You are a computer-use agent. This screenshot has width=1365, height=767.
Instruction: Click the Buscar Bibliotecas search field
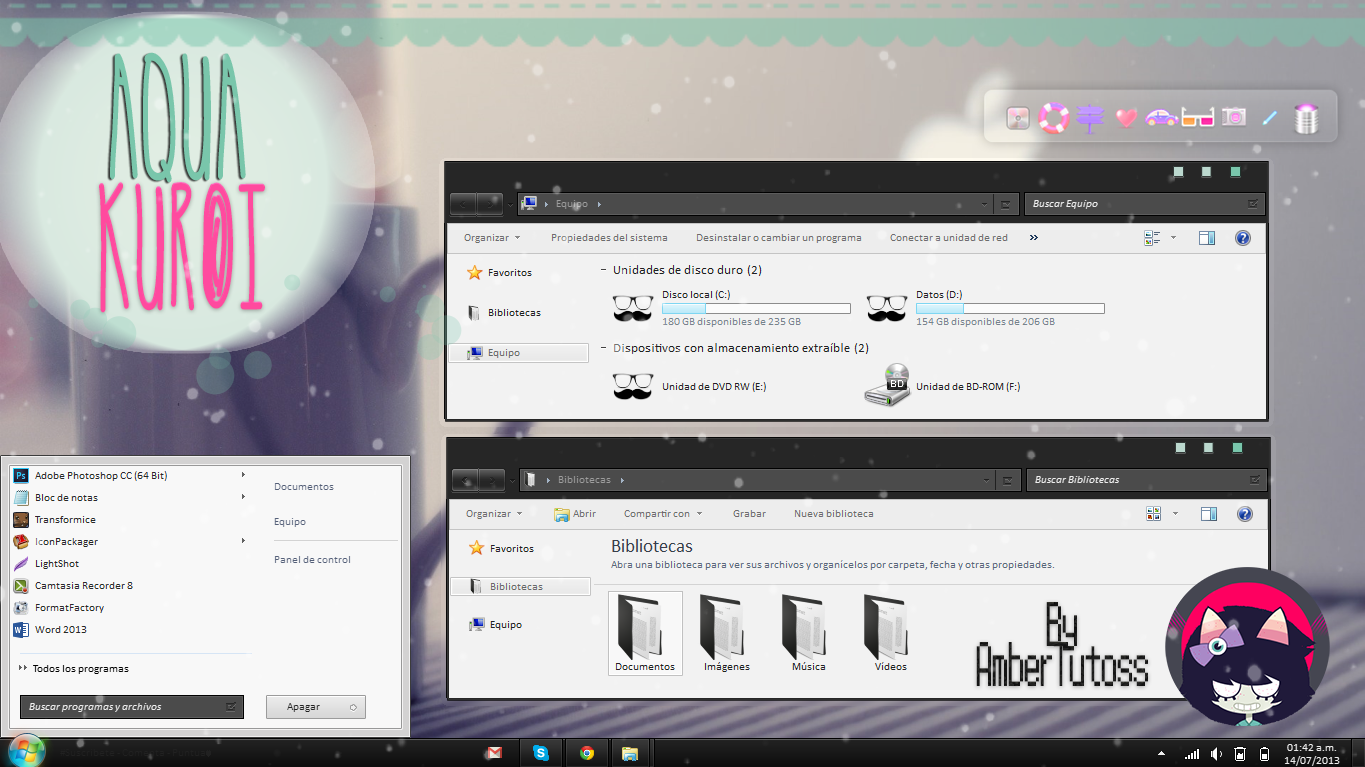[x=1146, y=480]
